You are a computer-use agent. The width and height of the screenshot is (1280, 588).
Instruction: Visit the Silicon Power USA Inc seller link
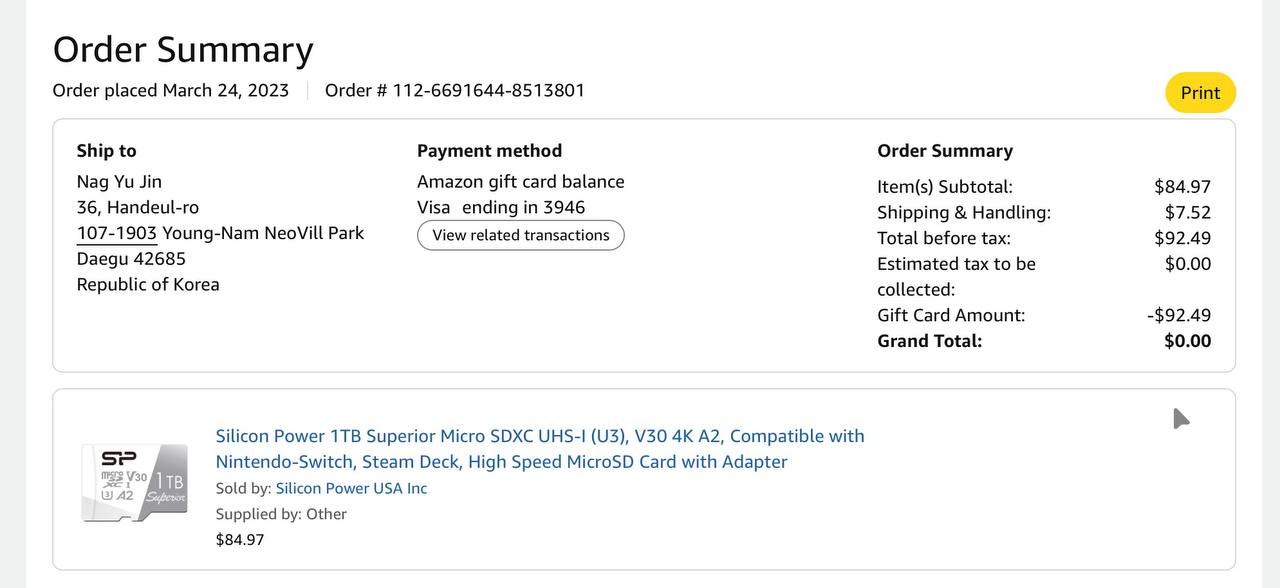351,488
